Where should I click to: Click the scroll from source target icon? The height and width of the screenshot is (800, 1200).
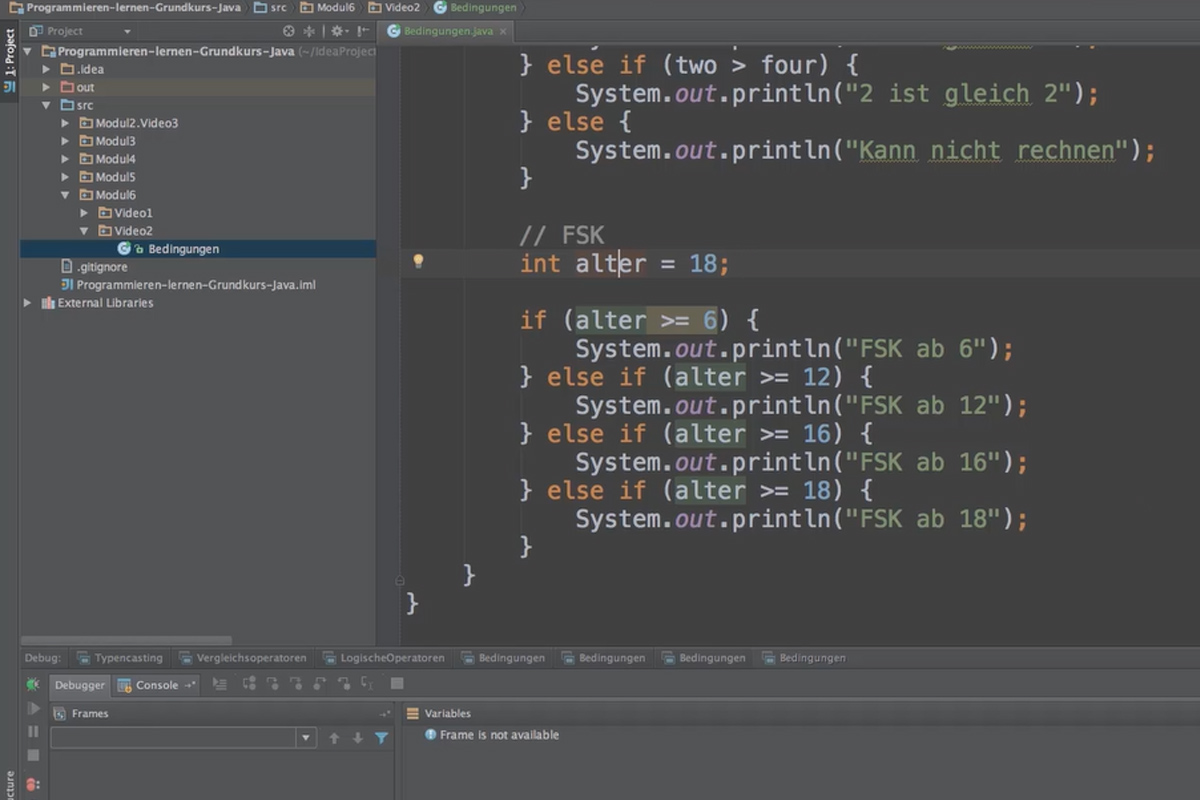pyautogui.click(x=289, y=31)
